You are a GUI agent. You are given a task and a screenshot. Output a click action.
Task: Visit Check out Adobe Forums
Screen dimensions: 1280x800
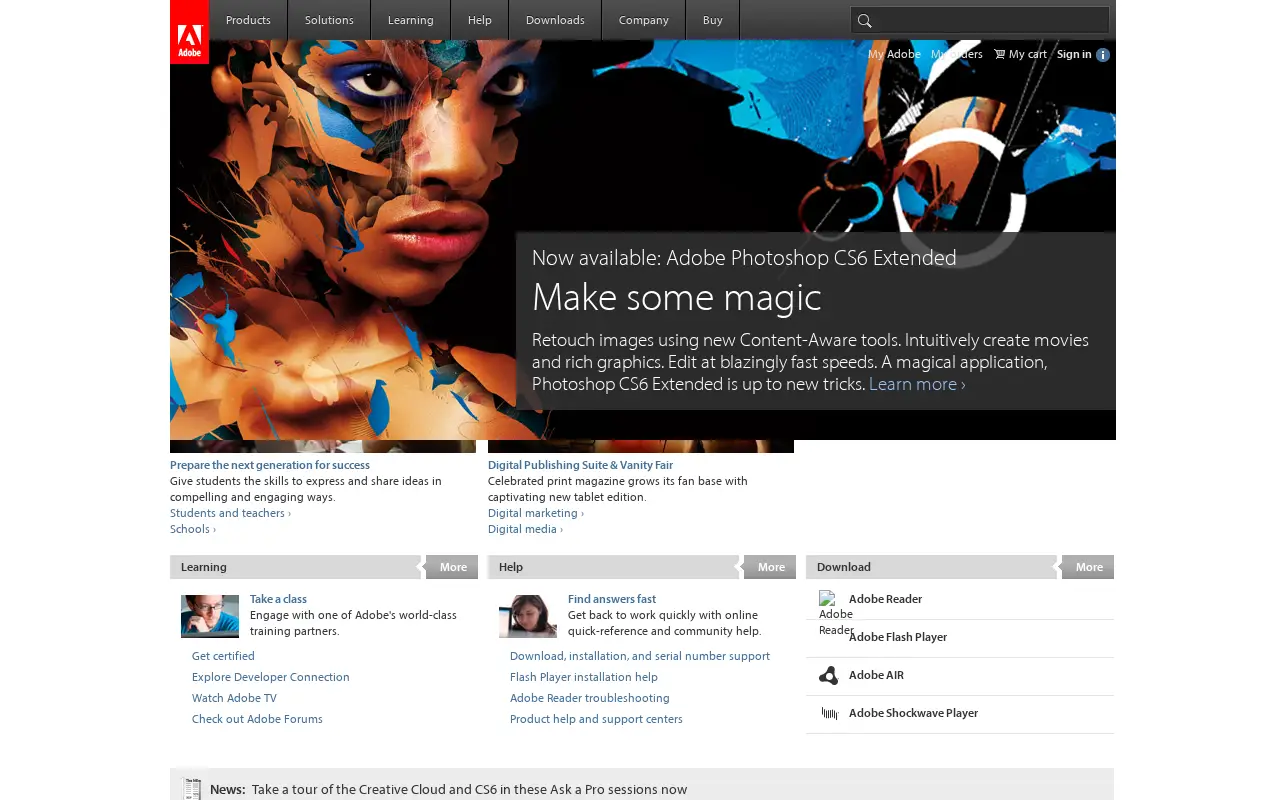coord(257,719)
